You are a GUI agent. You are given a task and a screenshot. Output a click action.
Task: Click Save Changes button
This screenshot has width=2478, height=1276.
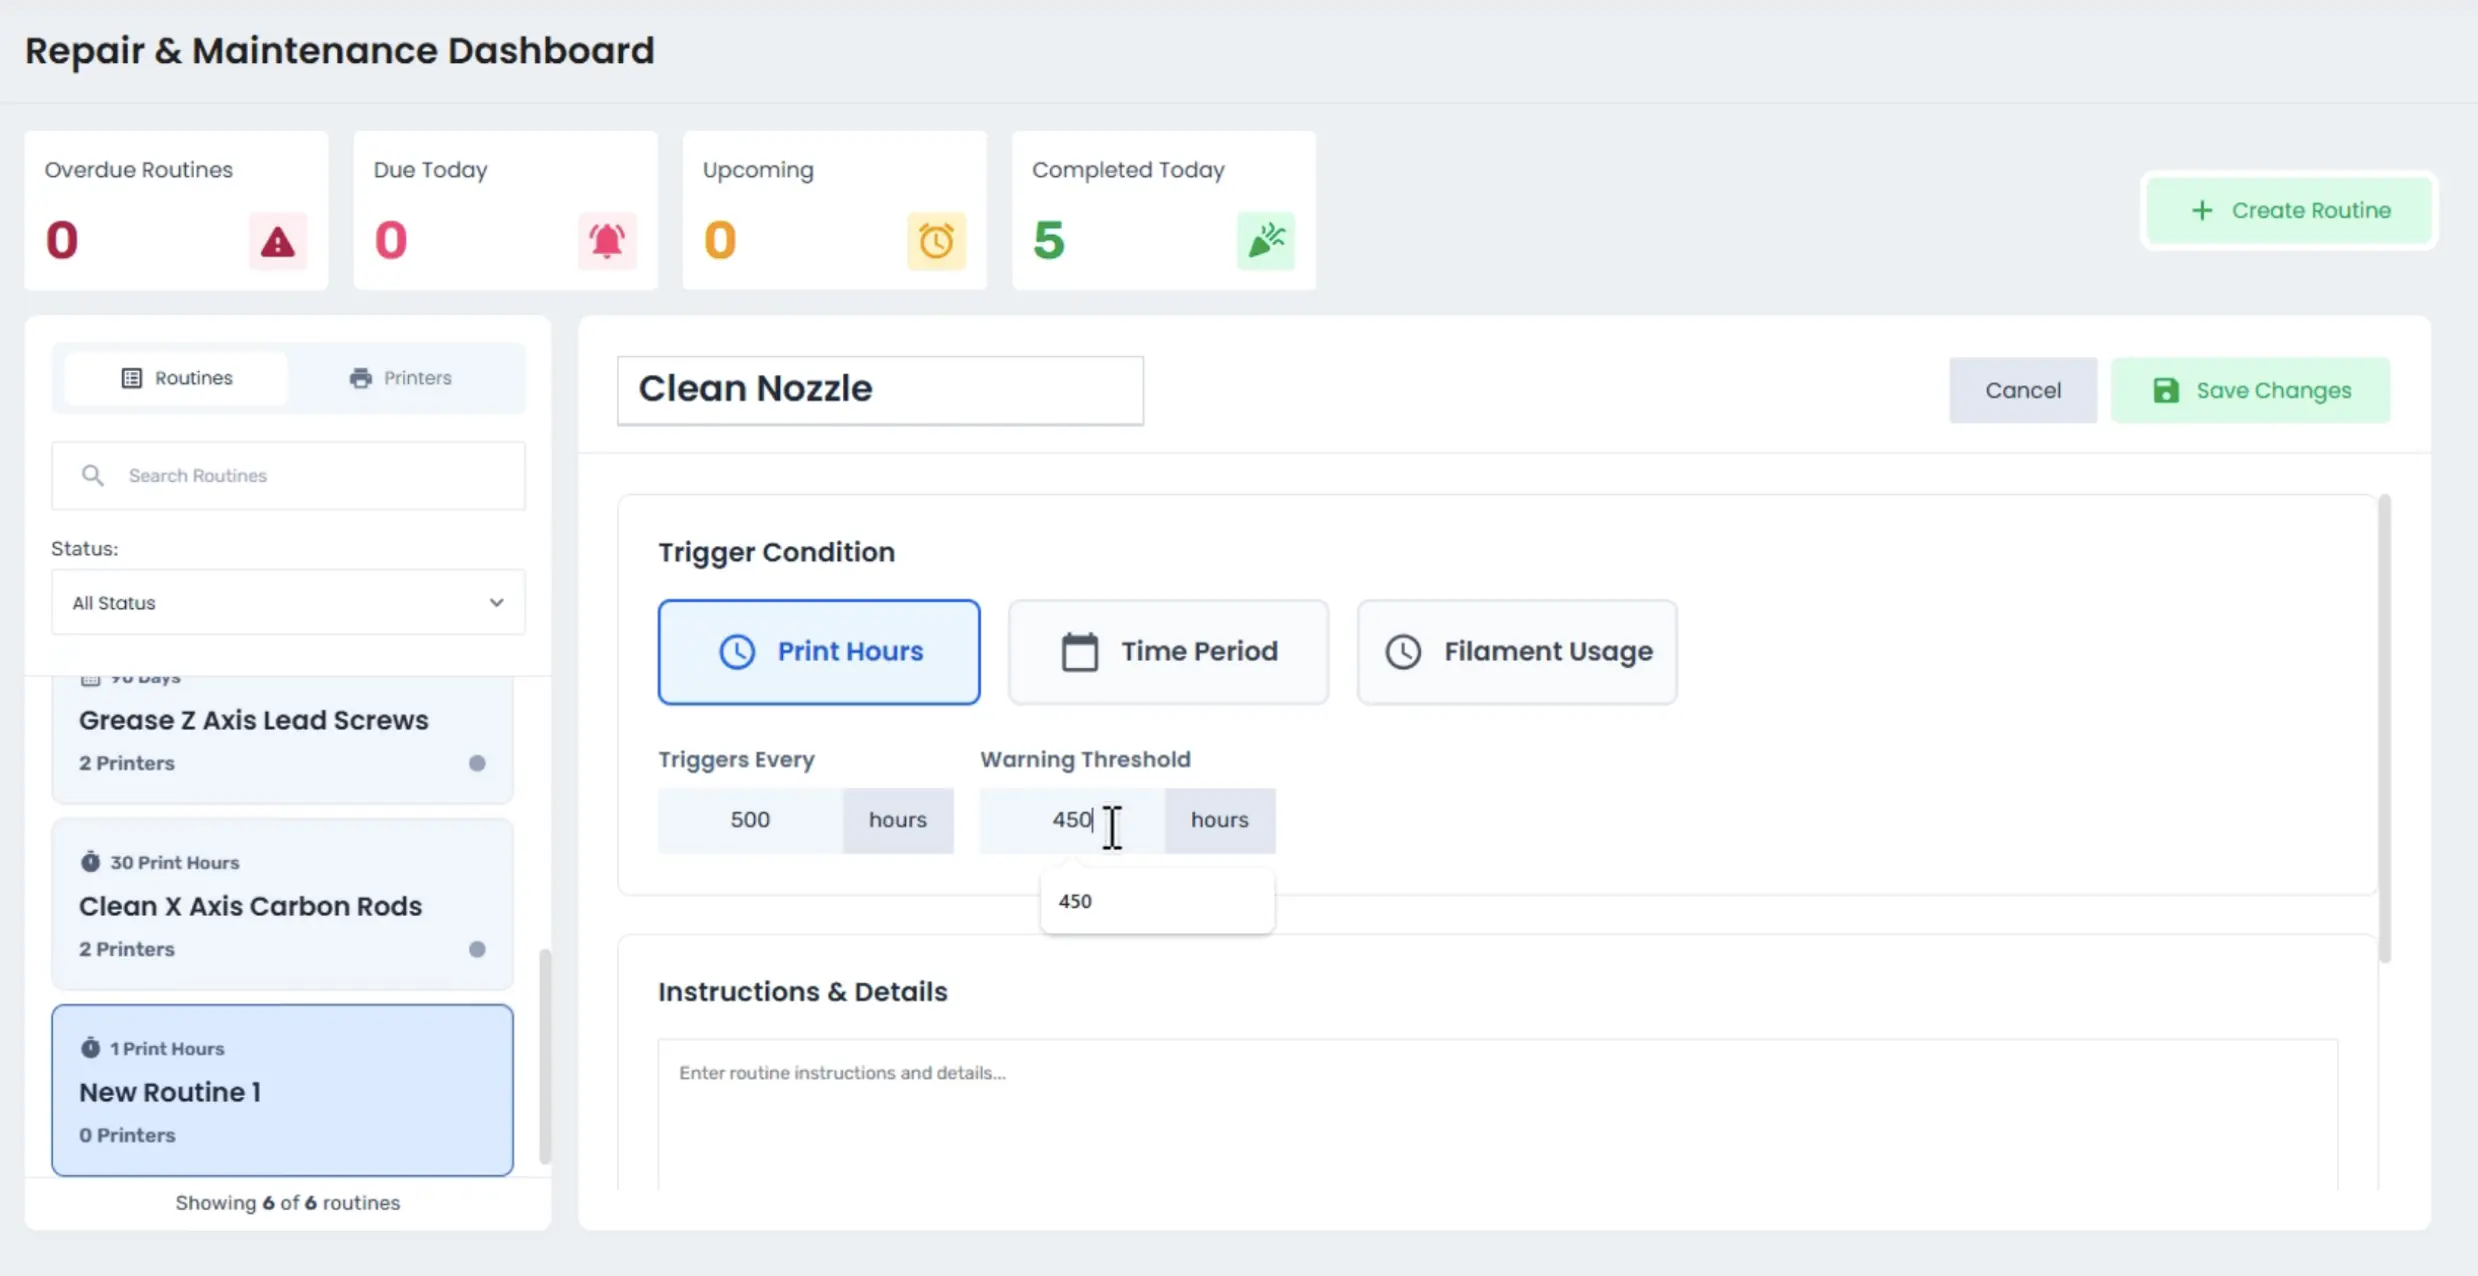coord(2250,390)
